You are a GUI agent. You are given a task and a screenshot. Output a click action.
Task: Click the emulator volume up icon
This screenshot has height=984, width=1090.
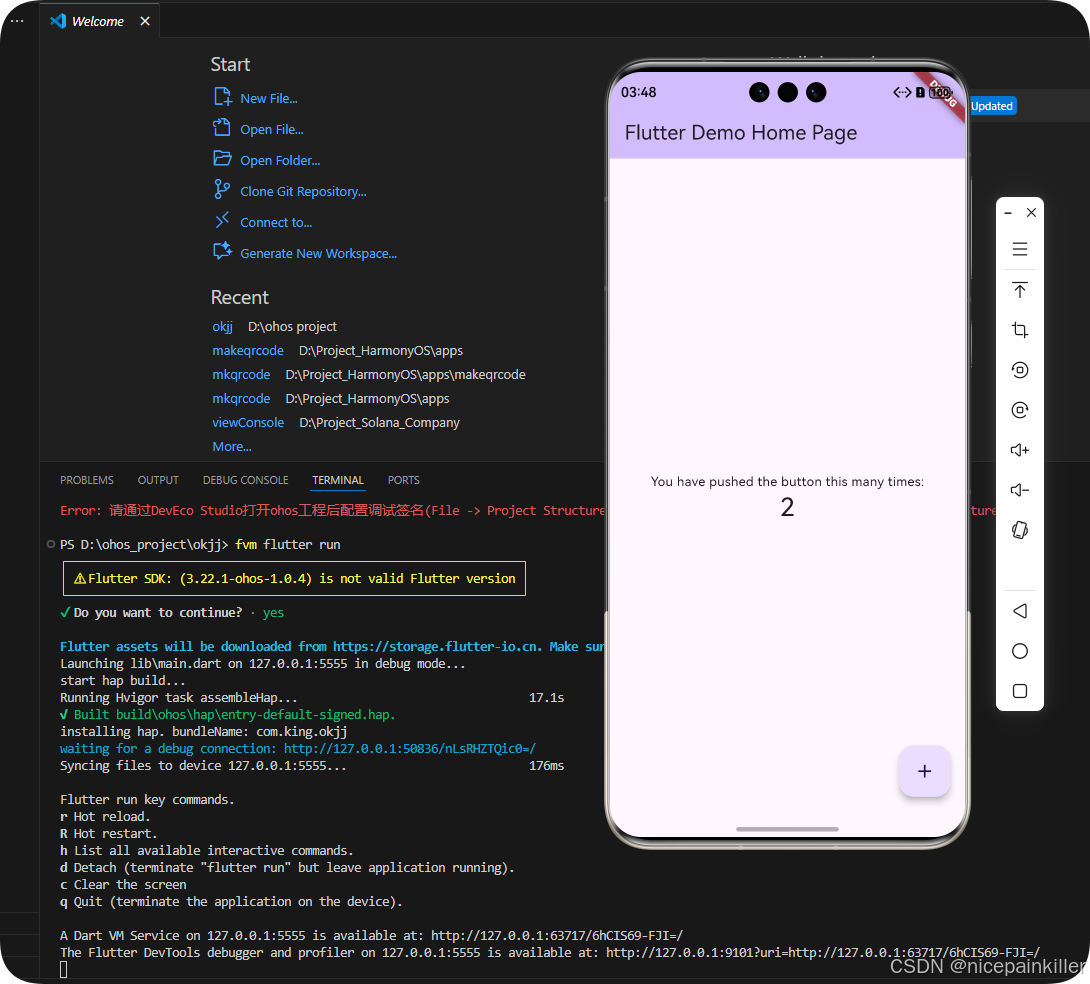1020,450
